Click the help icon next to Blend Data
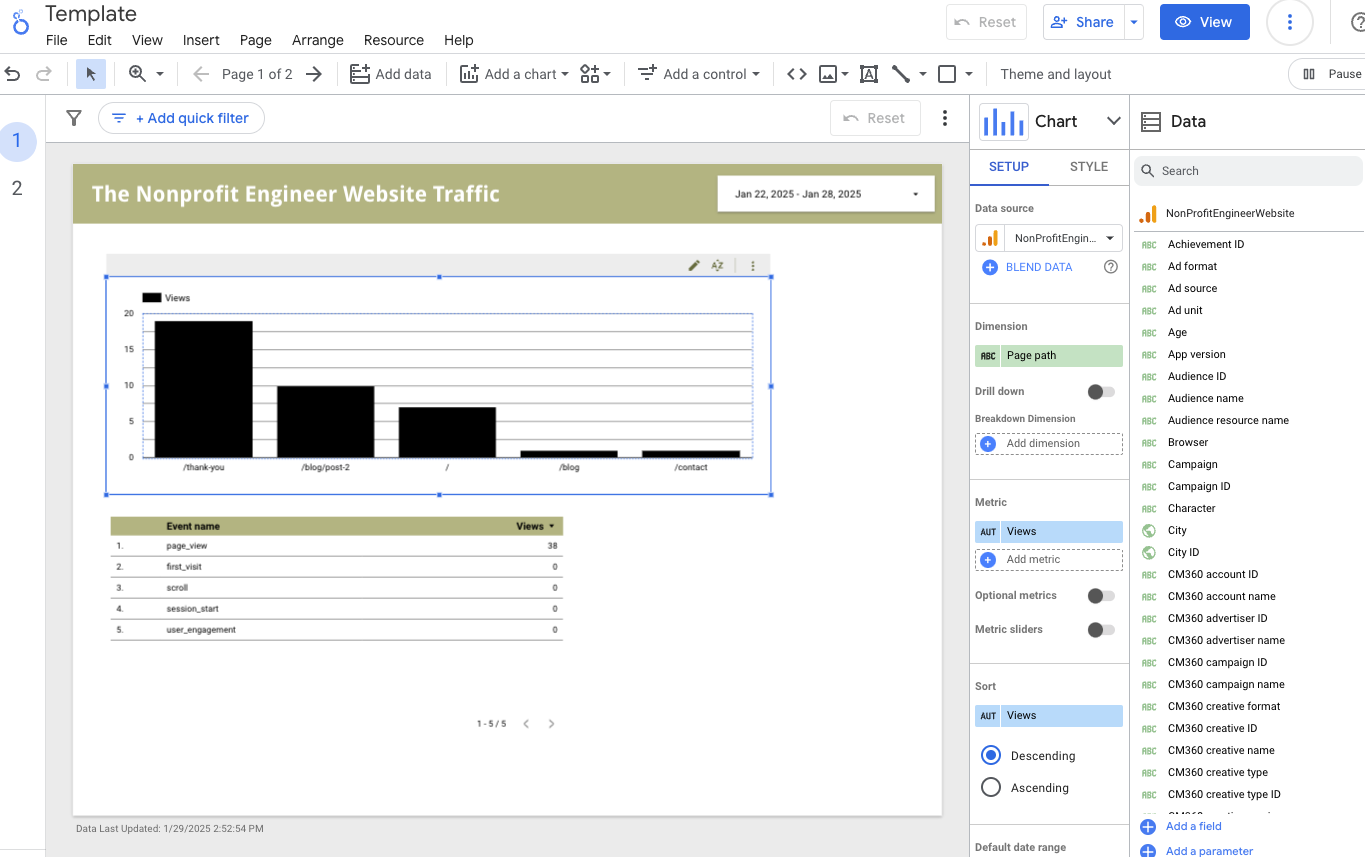The height and width of the screenshot is (857, 1365). click(x=1110, y=267)
